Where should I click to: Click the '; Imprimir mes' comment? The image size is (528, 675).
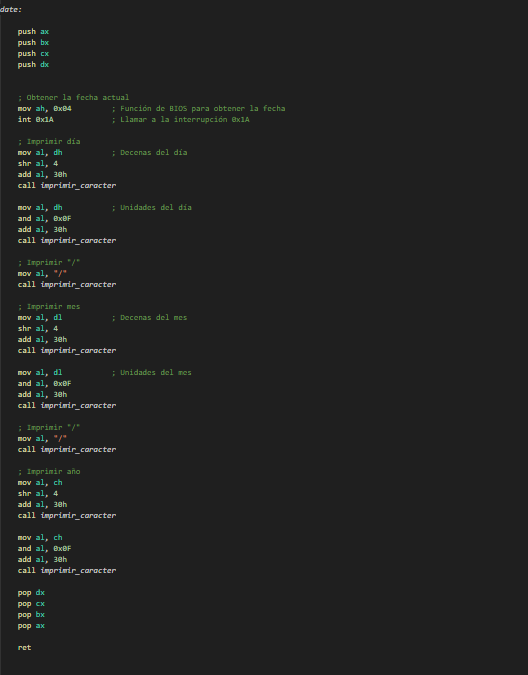click(x=49, y=307)
